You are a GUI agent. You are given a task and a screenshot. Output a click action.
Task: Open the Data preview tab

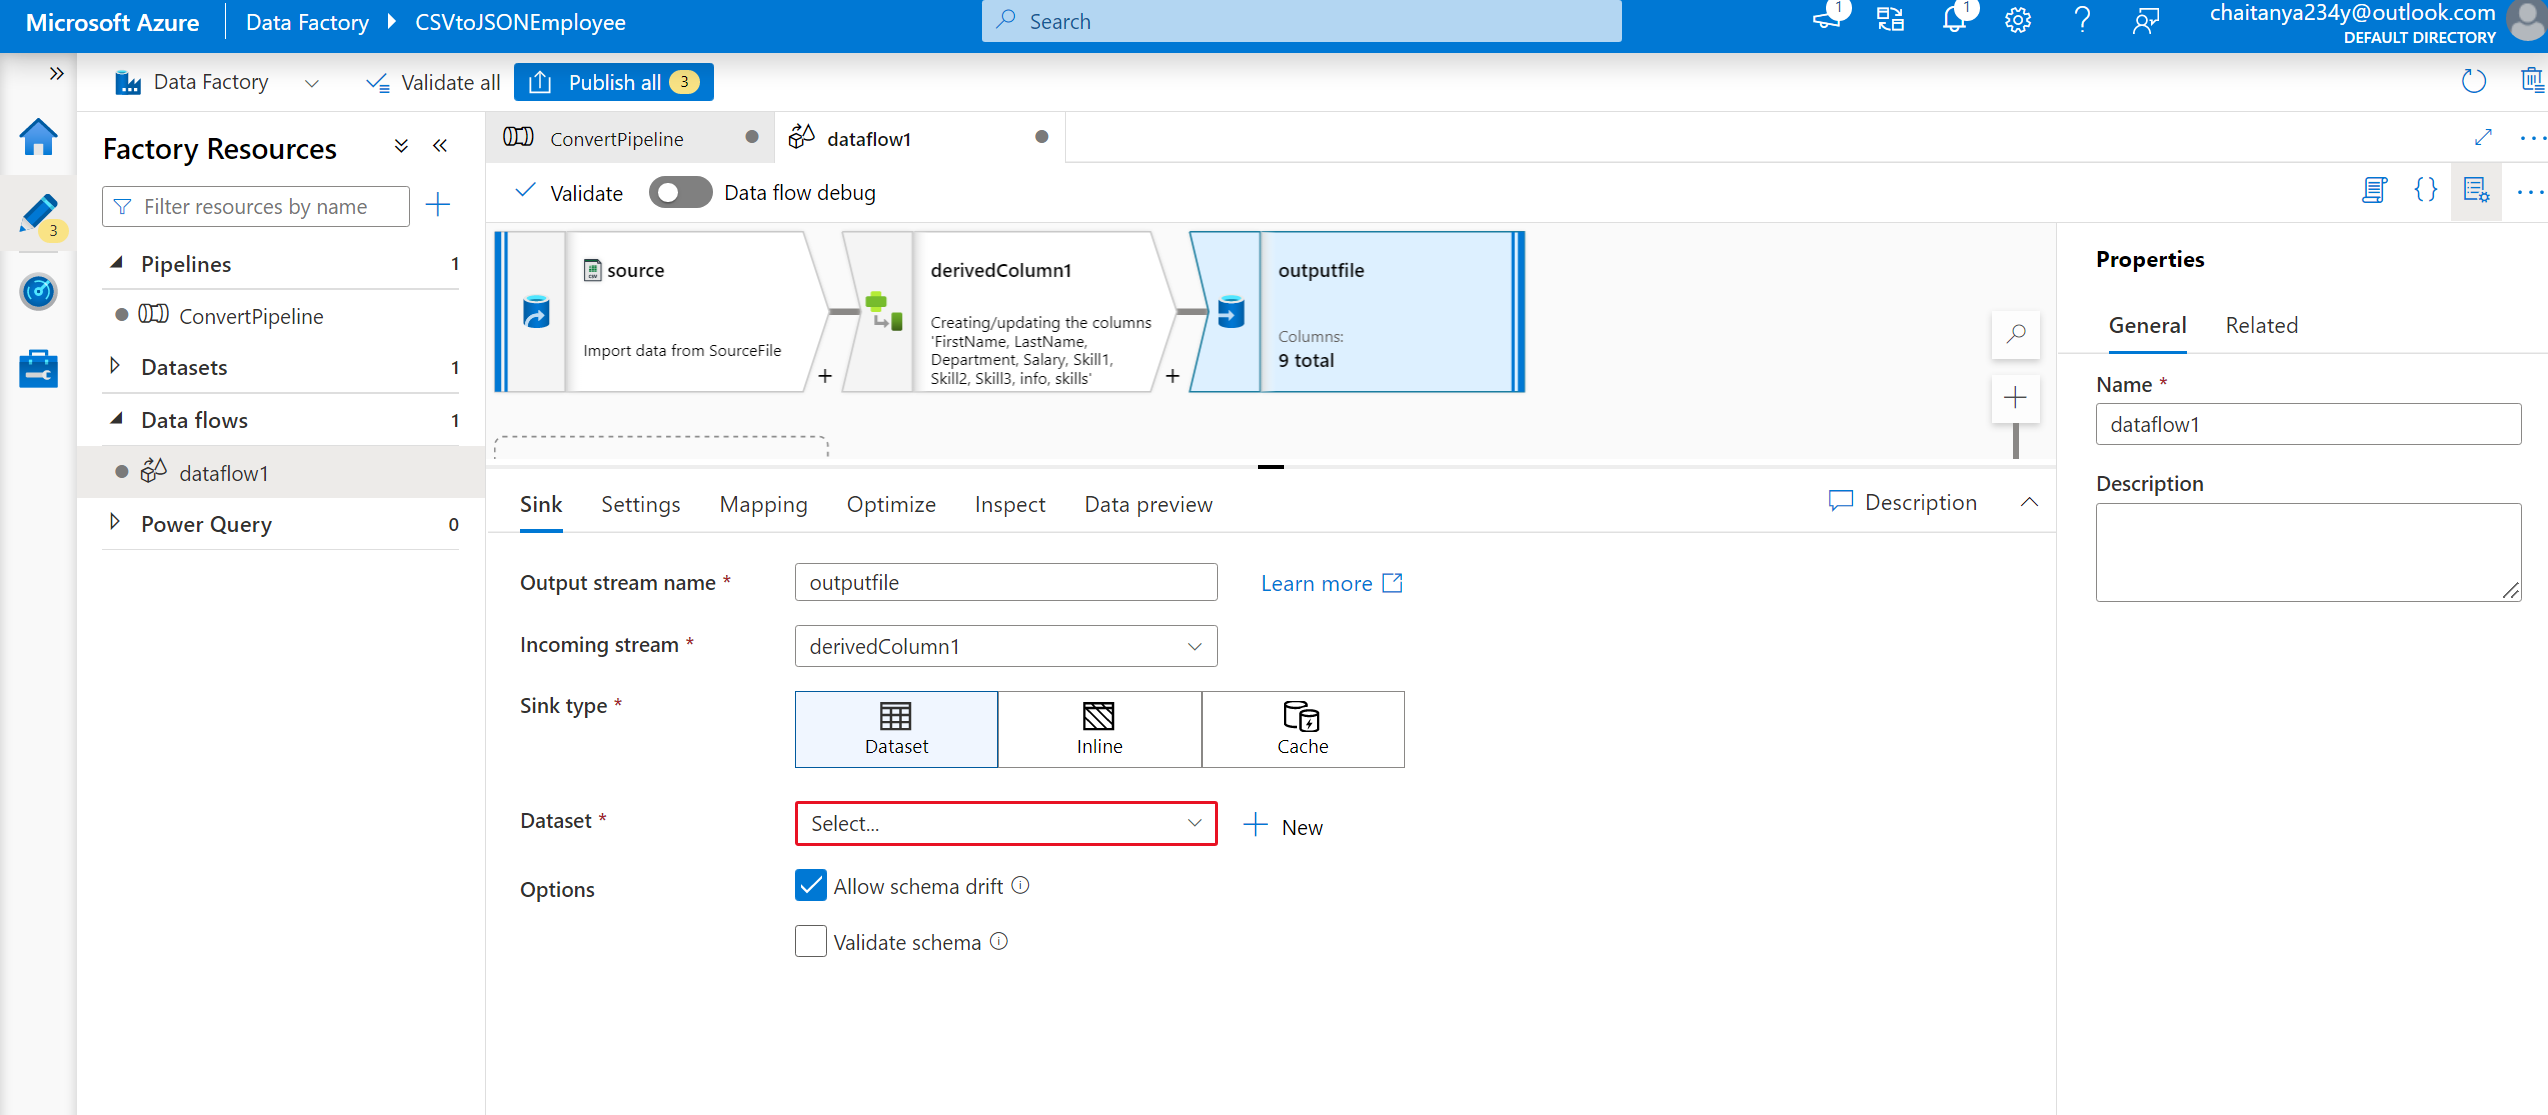(x=1148, y=505)
